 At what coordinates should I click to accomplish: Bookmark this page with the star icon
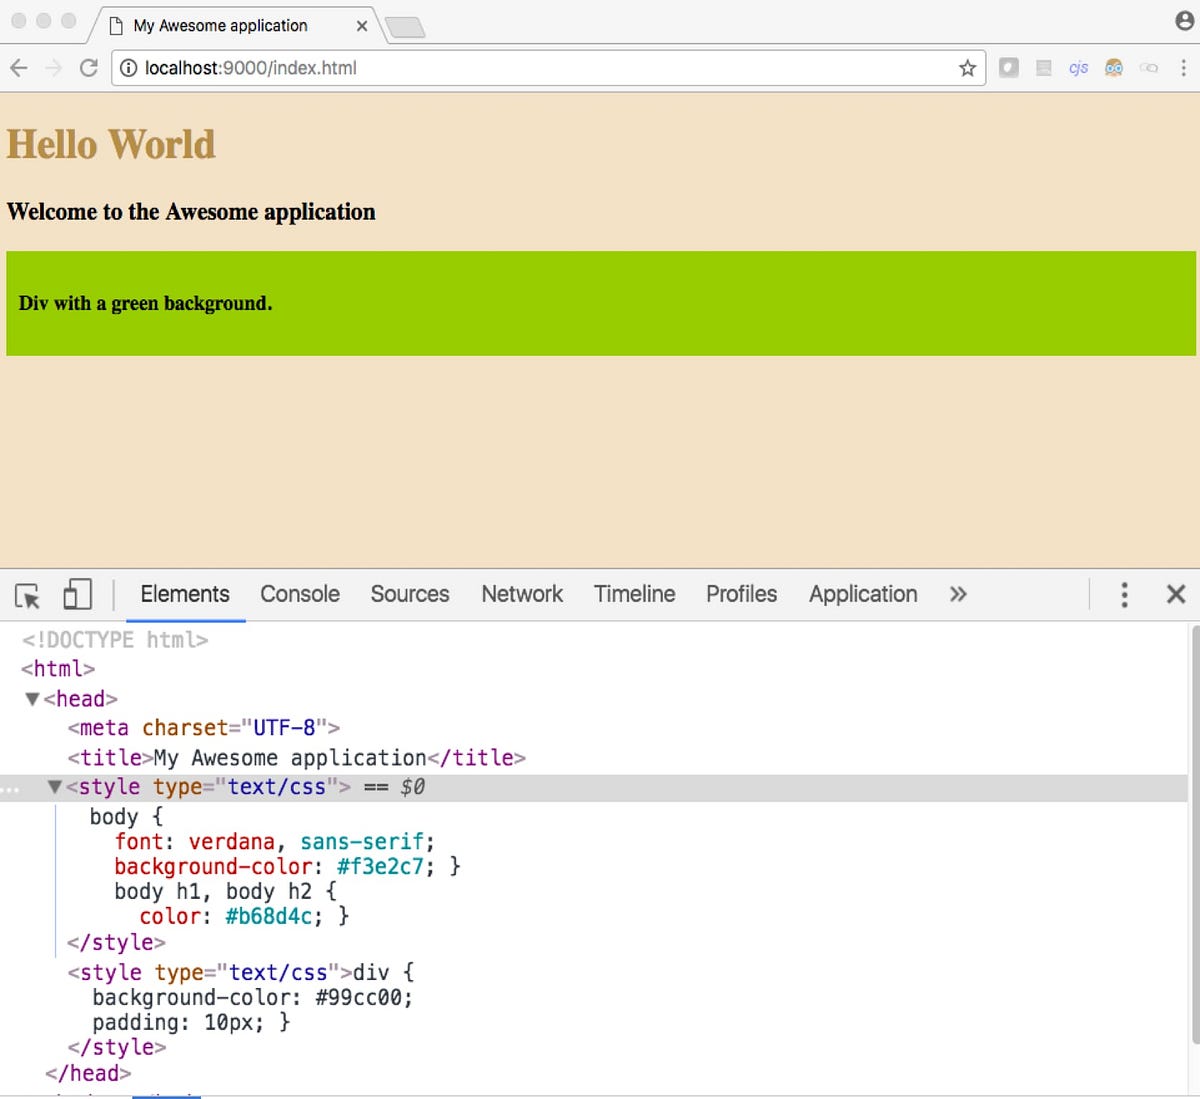point(967,68)
